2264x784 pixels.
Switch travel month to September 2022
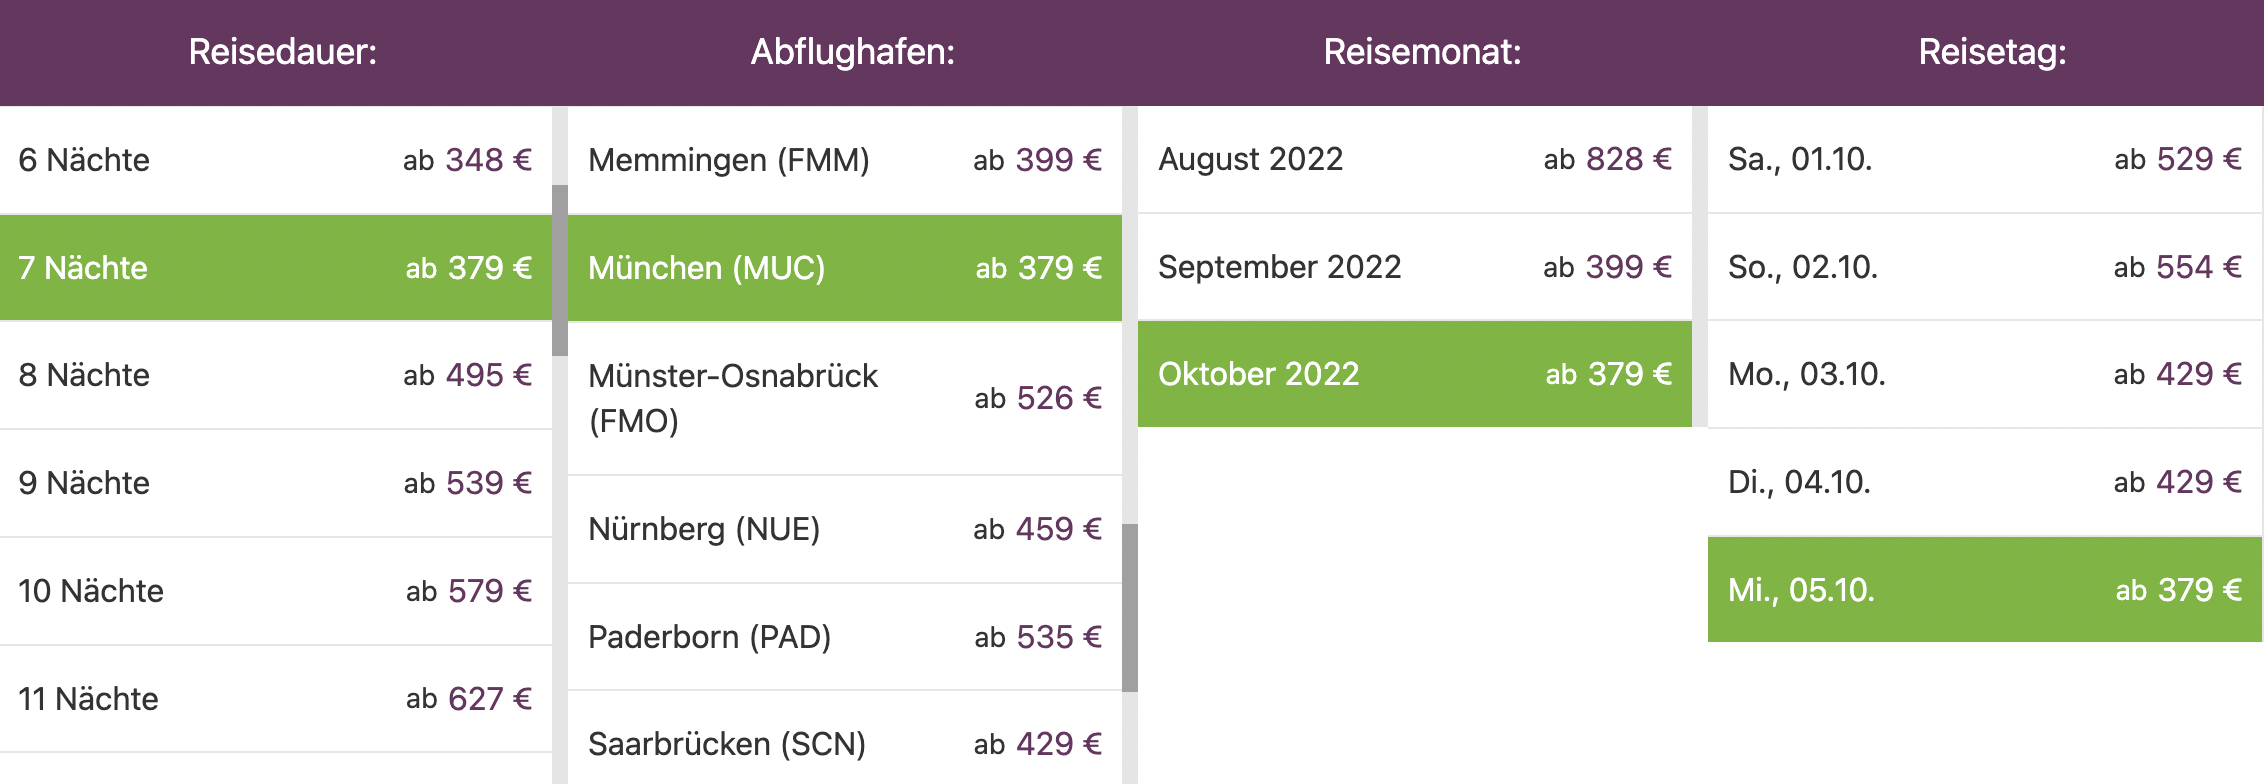coord(1415,267)
